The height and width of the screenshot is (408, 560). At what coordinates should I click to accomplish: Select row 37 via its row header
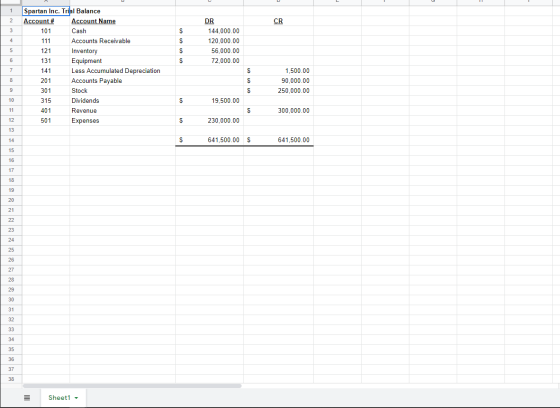[11, 369]
